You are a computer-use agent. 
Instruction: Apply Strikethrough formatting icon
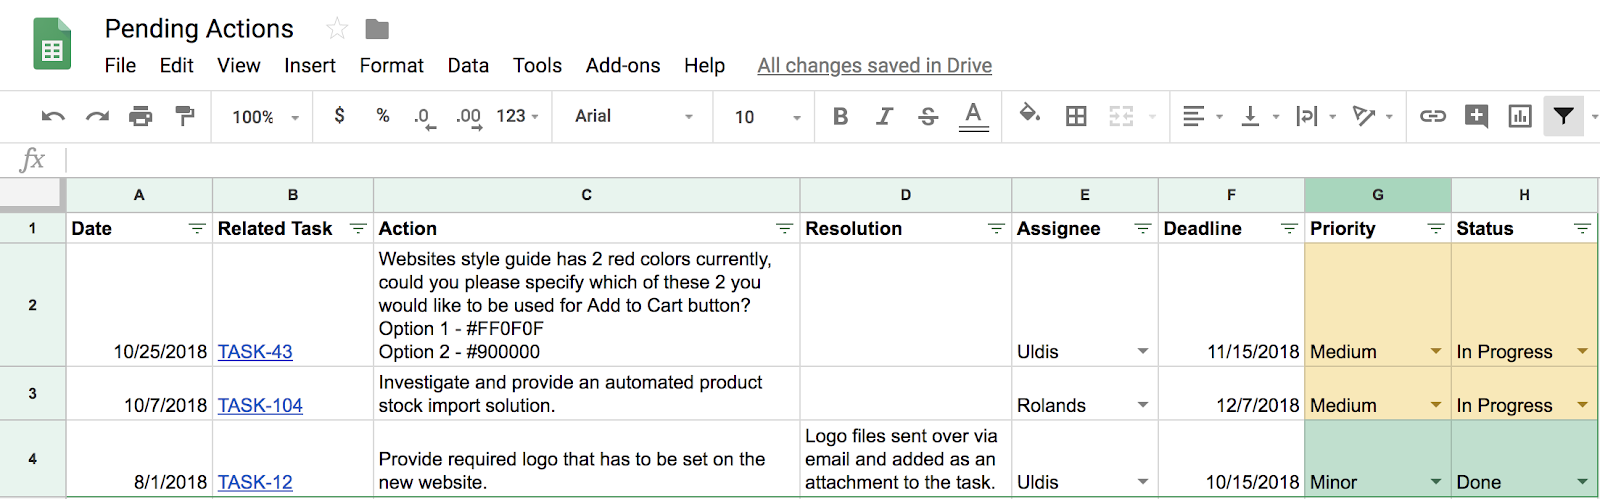(928, 117)
